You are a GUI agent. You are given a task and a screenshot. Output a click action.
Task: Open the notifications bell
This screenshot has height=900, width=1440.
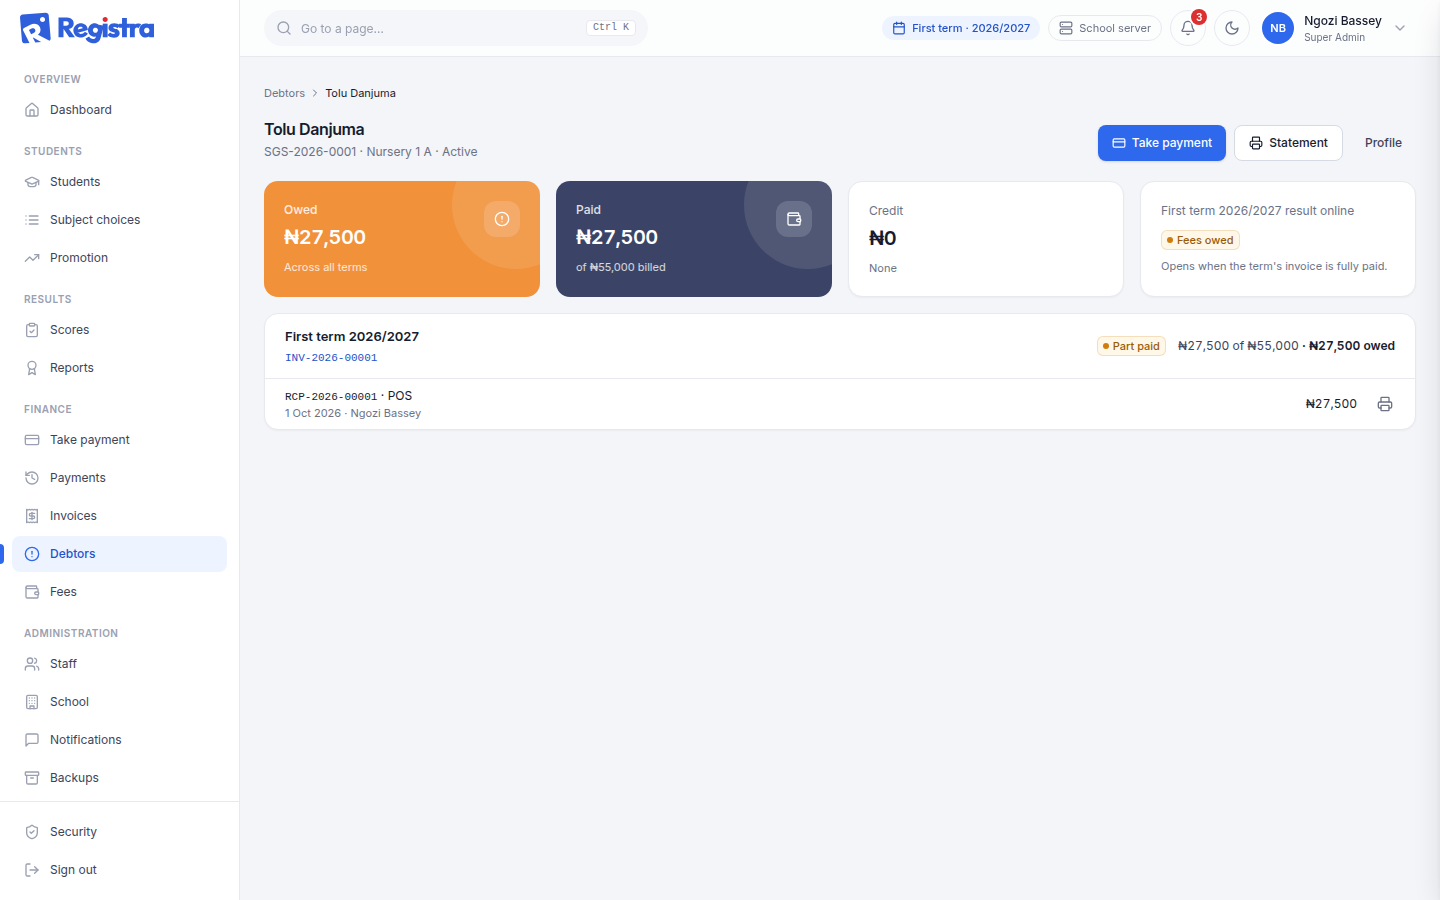1188,28
